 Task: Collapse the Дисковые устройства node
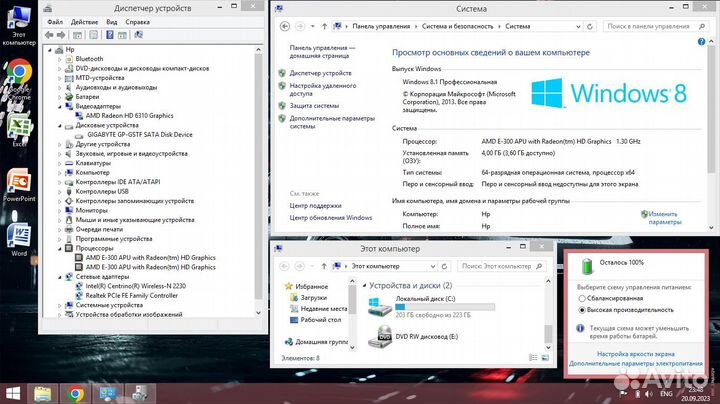pyautogui.click(x=60, y=125)
